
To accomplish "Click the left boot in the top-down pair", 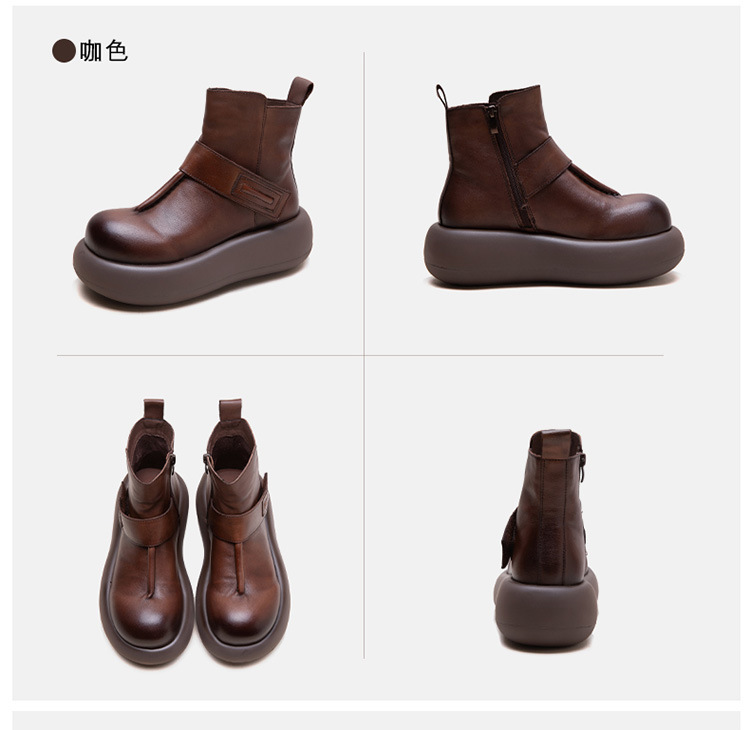I will 147,532.
